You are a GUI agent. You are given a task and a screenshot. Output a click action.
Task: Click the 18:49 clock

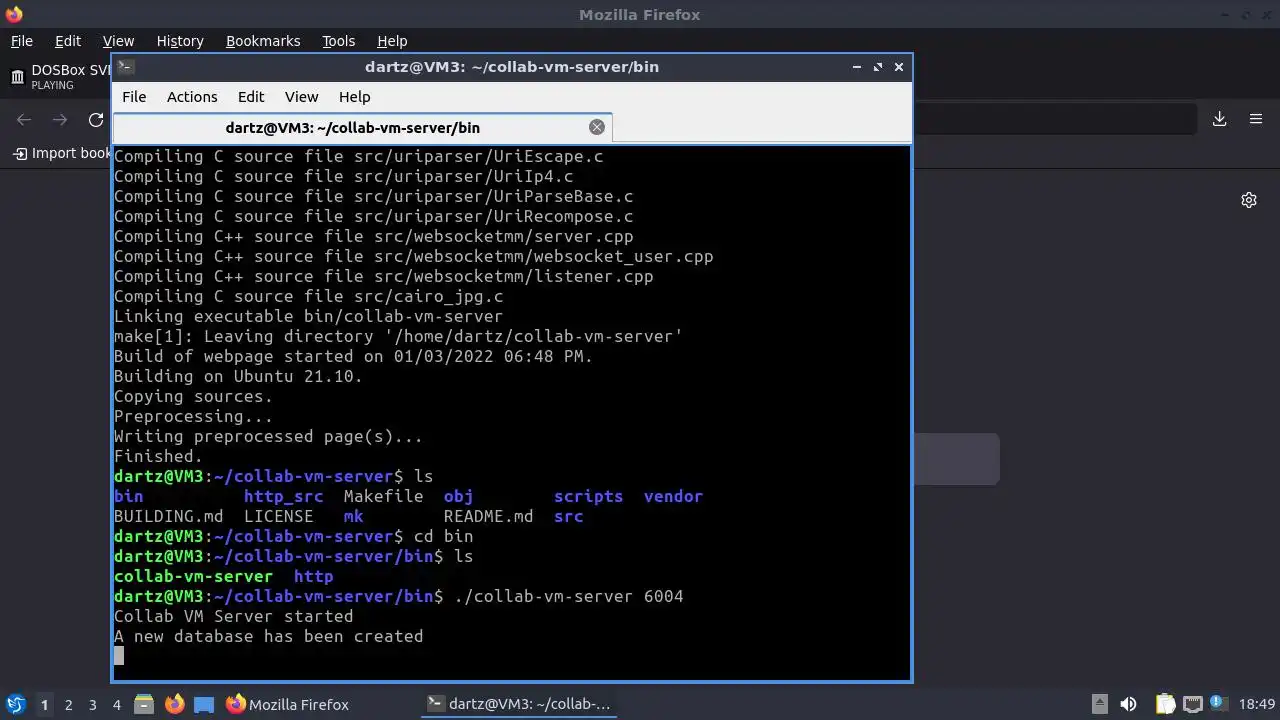(1257, 704)
